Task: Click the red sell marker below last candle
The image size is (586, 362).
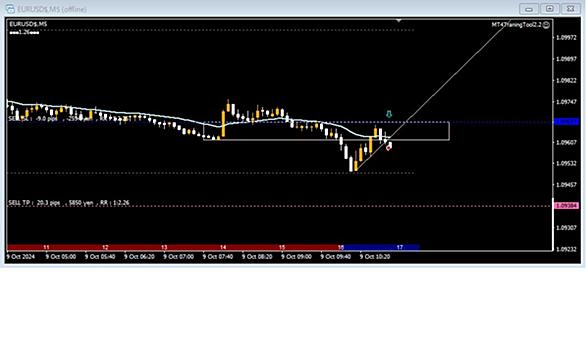Action: coord(389,148)
